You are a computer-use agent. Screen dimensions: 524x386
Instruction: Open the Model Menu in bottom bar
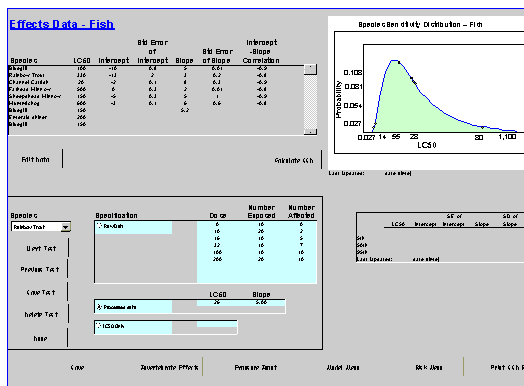343,368
